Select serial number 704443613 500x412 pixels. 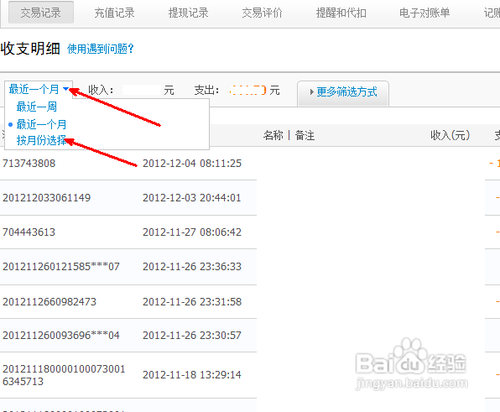coord(29,232)
